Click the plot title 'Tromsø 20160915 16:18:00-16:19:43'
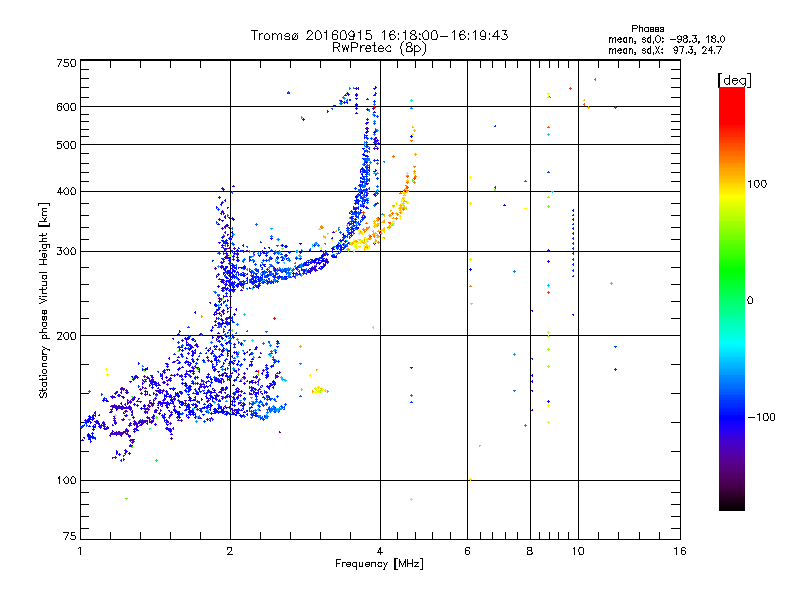 (x=379, y=35)
